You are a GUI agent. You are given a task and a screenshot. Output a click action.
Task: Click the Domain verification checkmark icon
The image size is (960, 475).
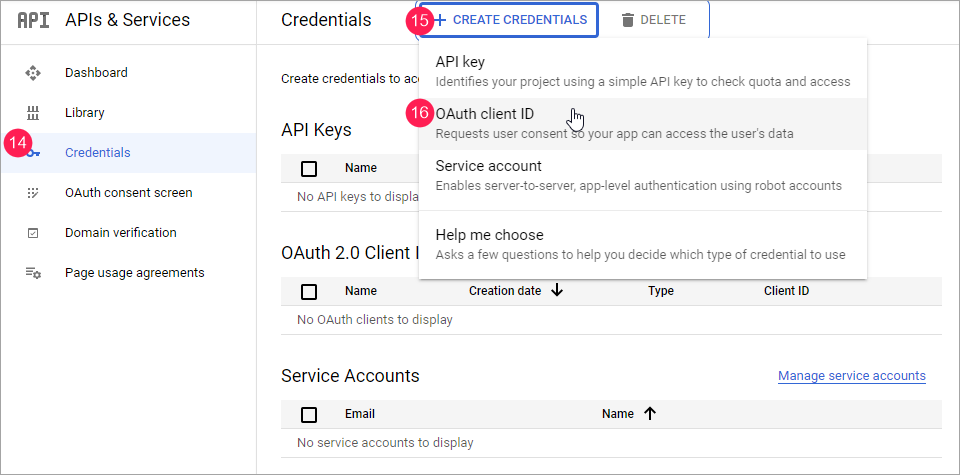(x=33, y=233)
